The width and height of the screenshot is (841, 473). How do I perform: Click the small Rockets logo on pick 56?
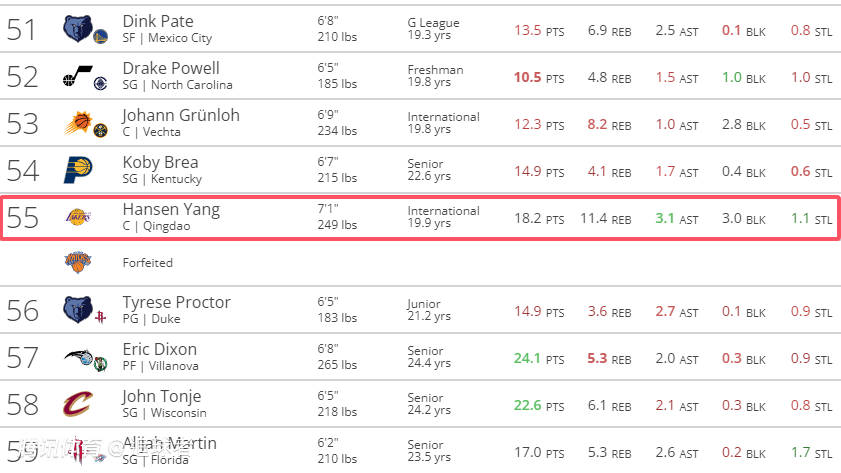click(100, 317)
